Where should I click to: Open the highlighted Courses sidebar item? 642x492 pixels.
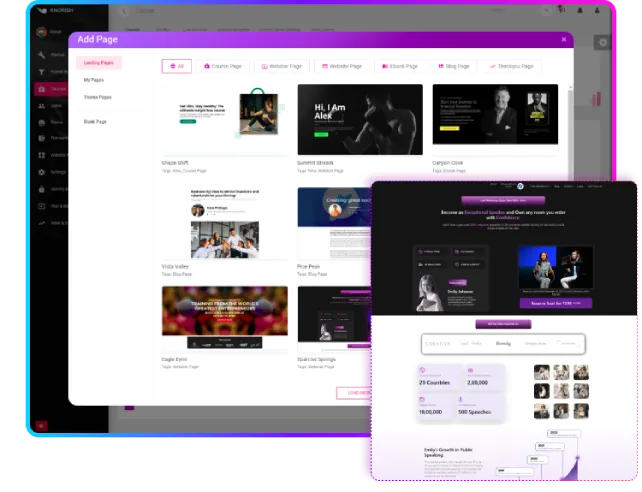point(51,89)
